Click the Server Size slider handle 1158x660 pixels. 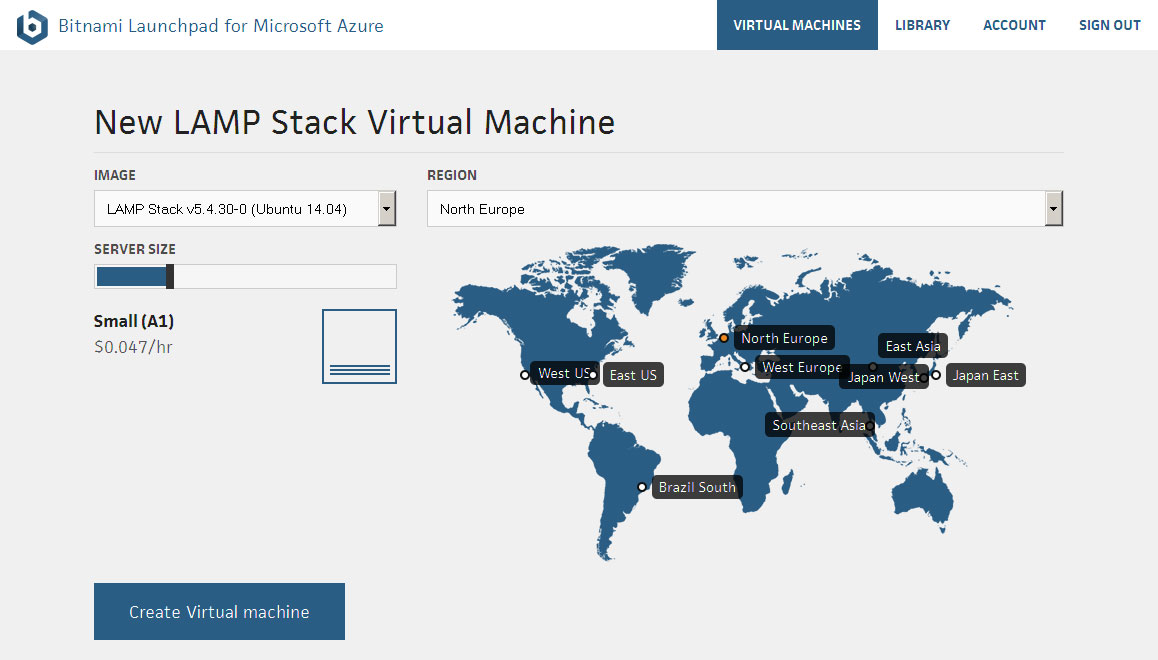click(x=170, y=276)
